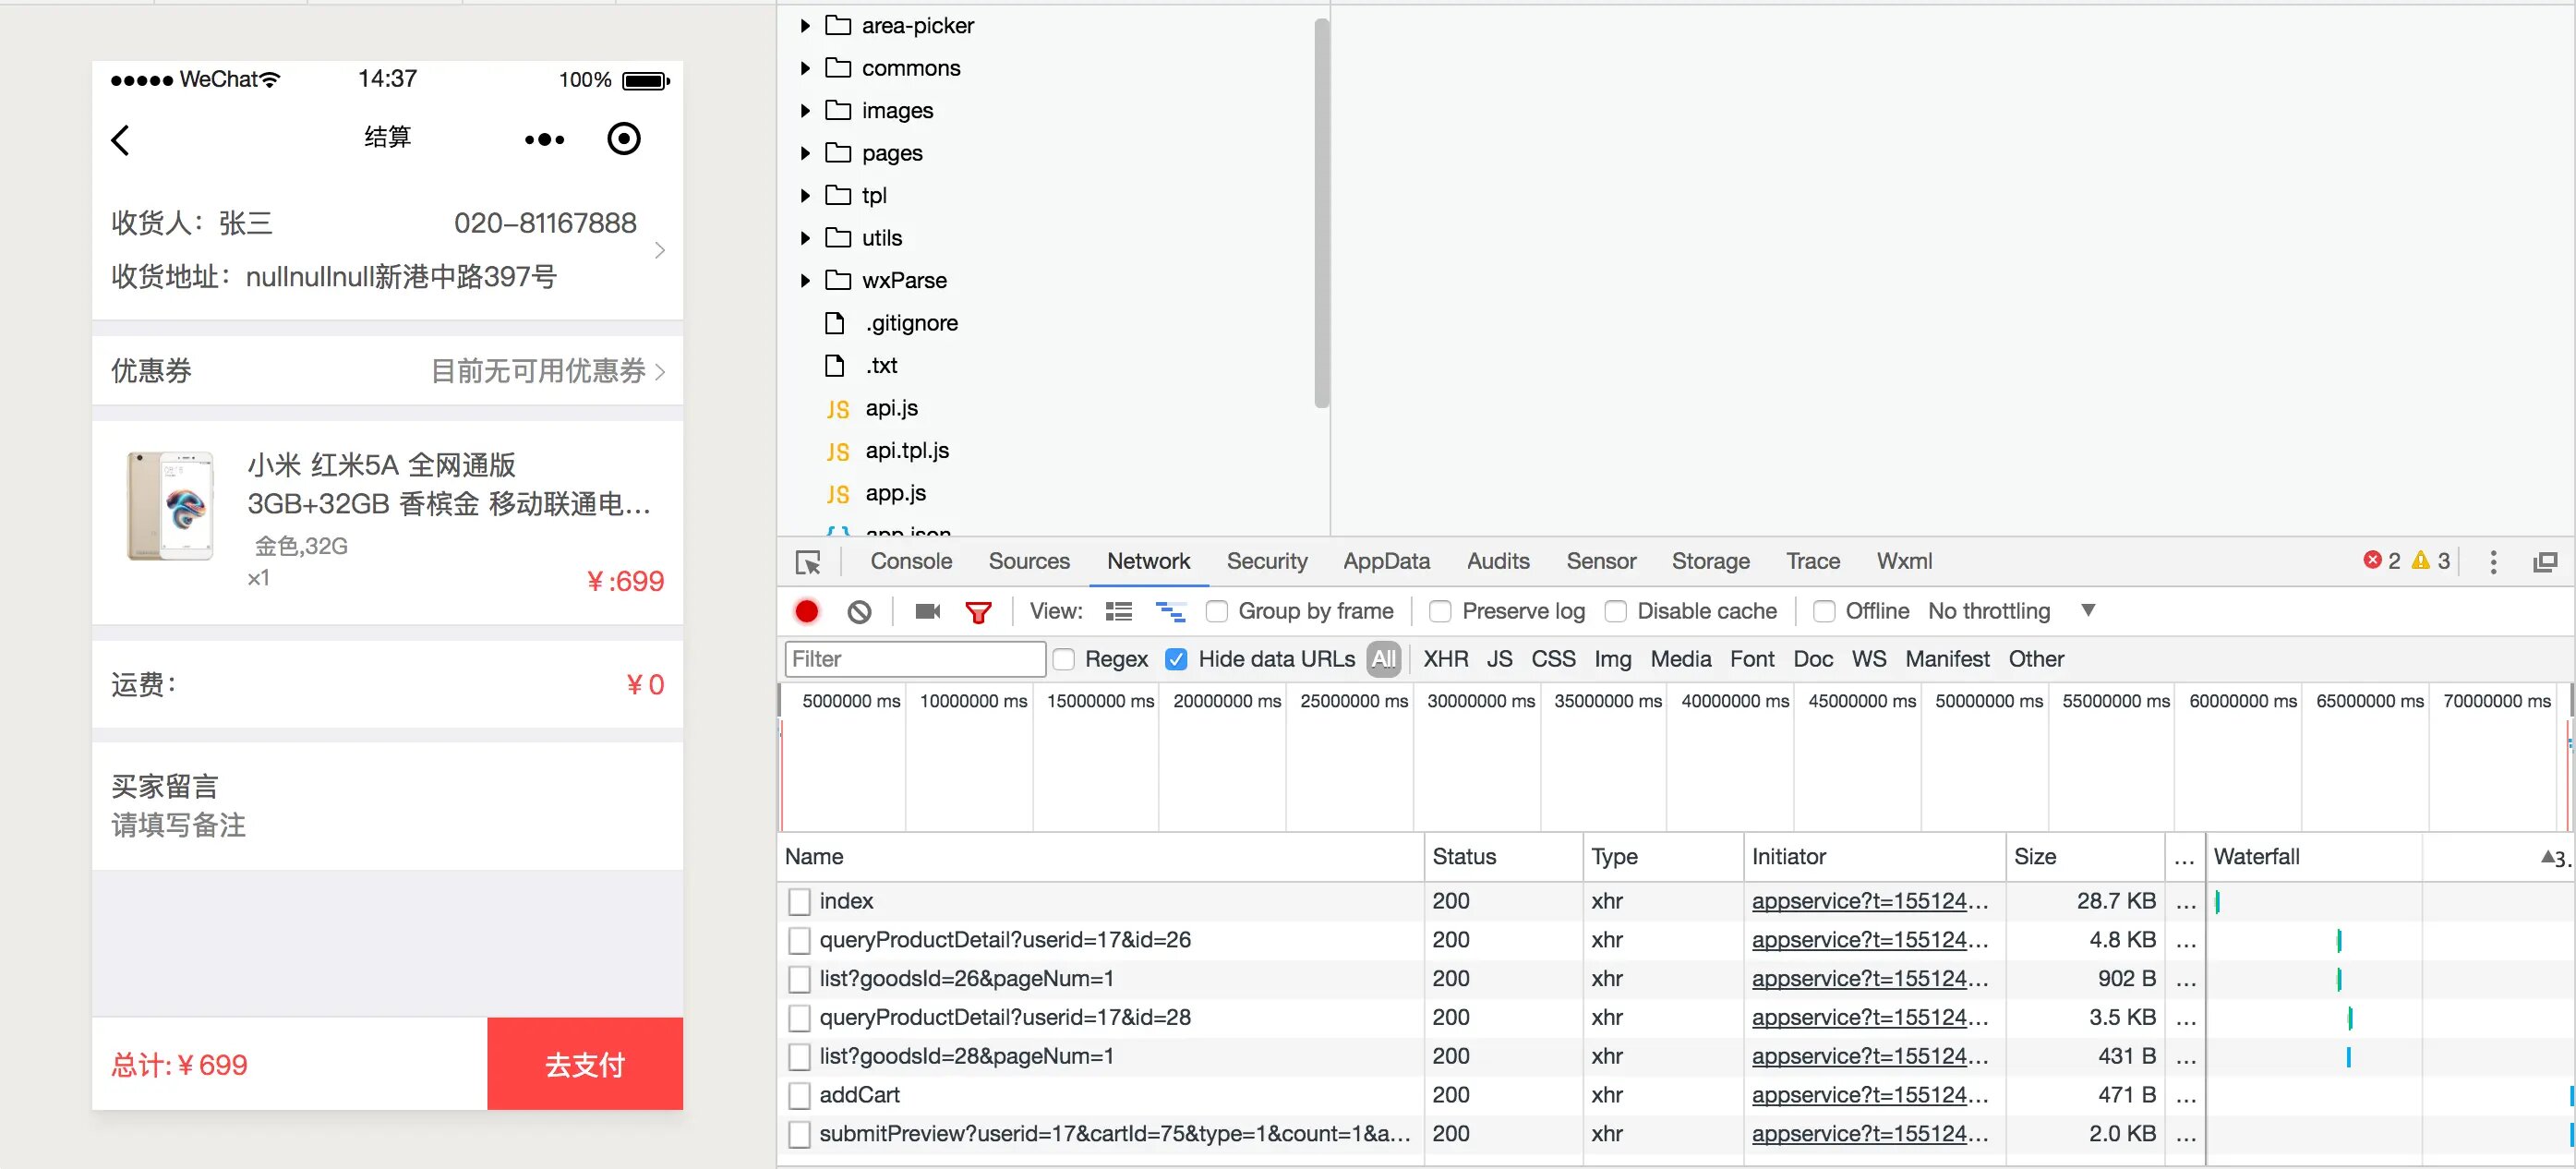
Task: Toggle Offline mode checkbox
Action: click(1823, 611)
